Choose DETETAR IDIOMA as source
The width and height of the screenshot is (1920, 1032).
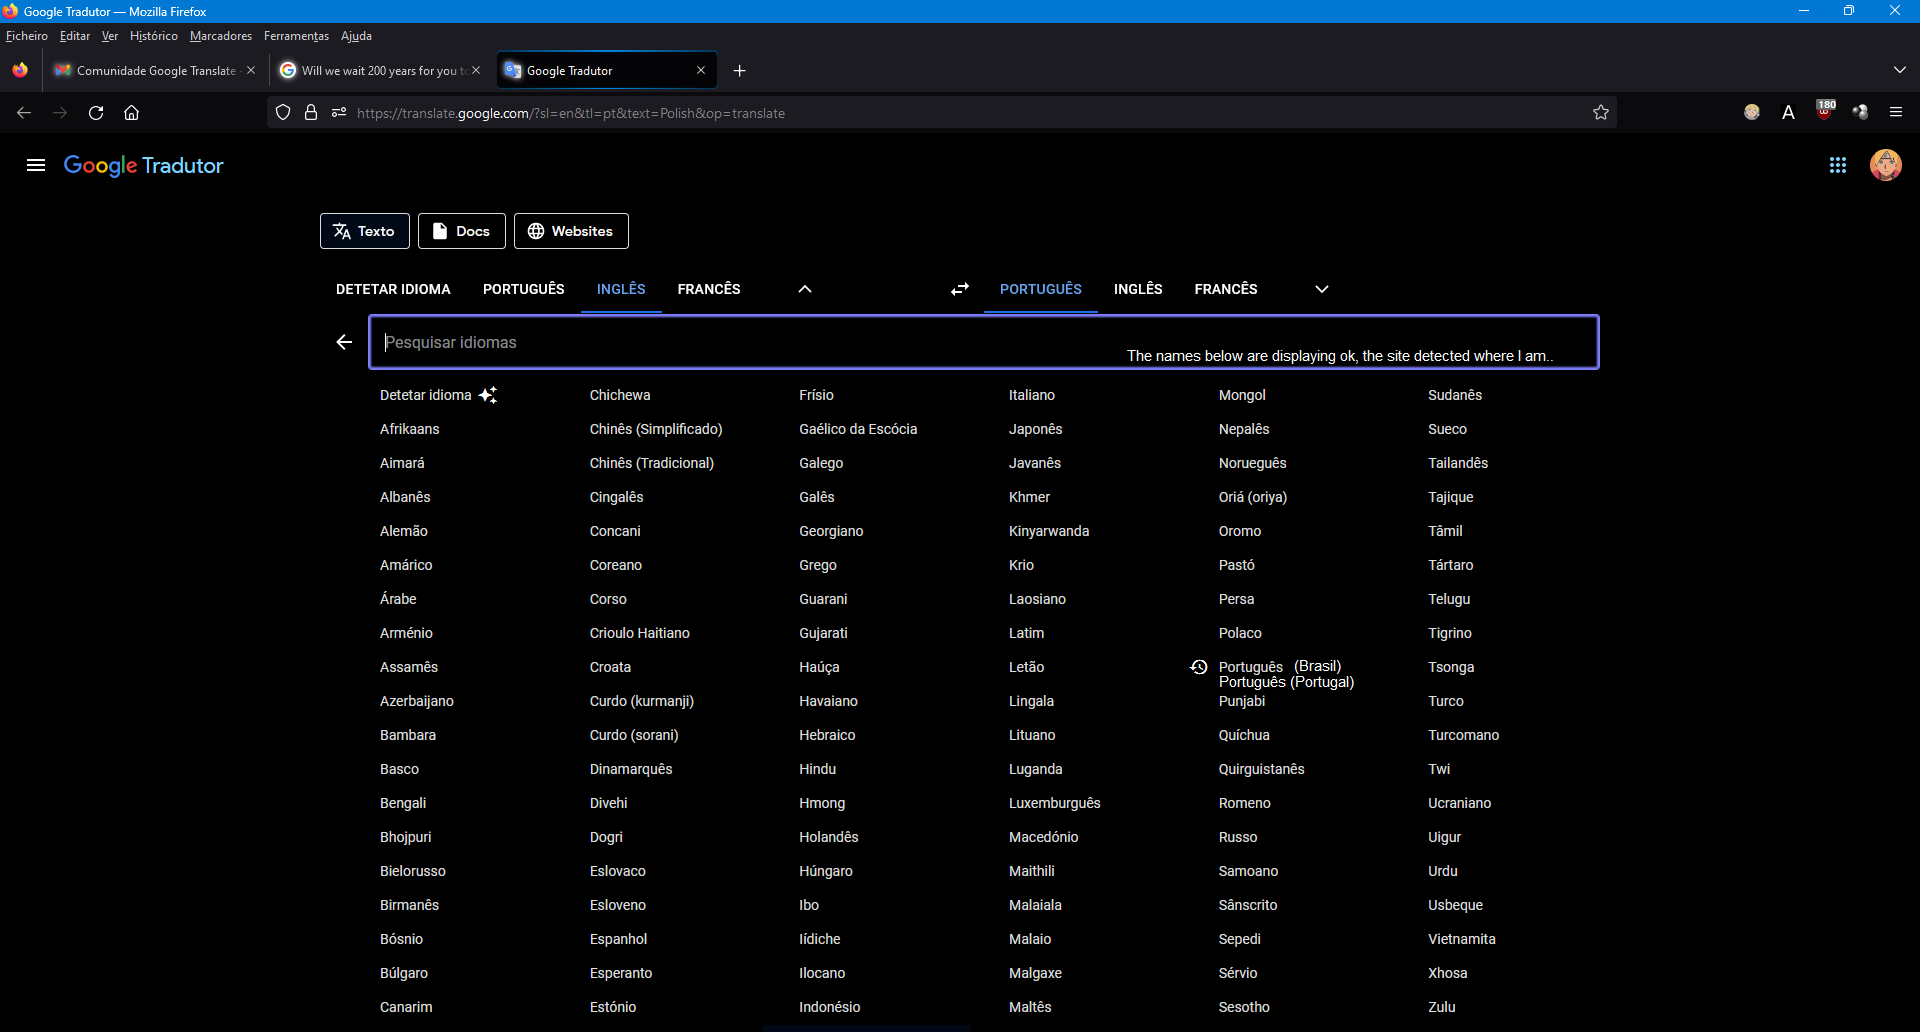pos(393,289)
